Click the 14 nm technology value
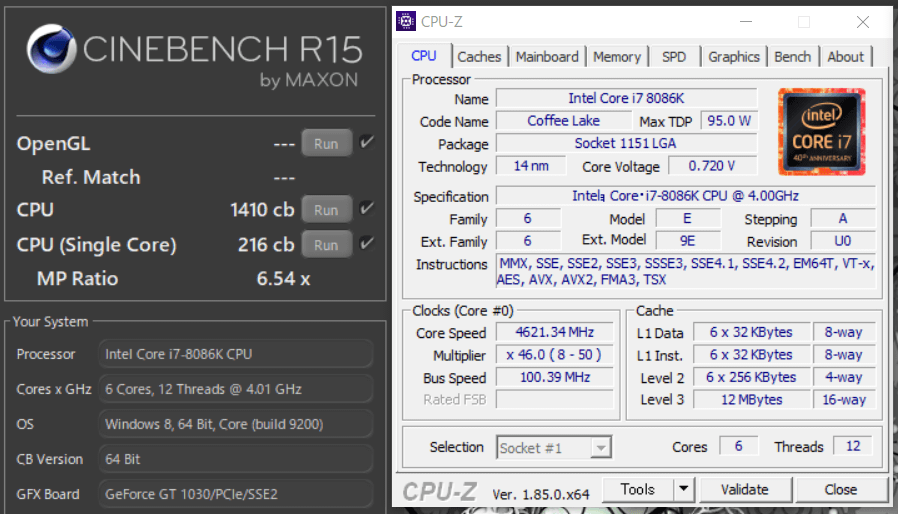 tap(531, 166)
